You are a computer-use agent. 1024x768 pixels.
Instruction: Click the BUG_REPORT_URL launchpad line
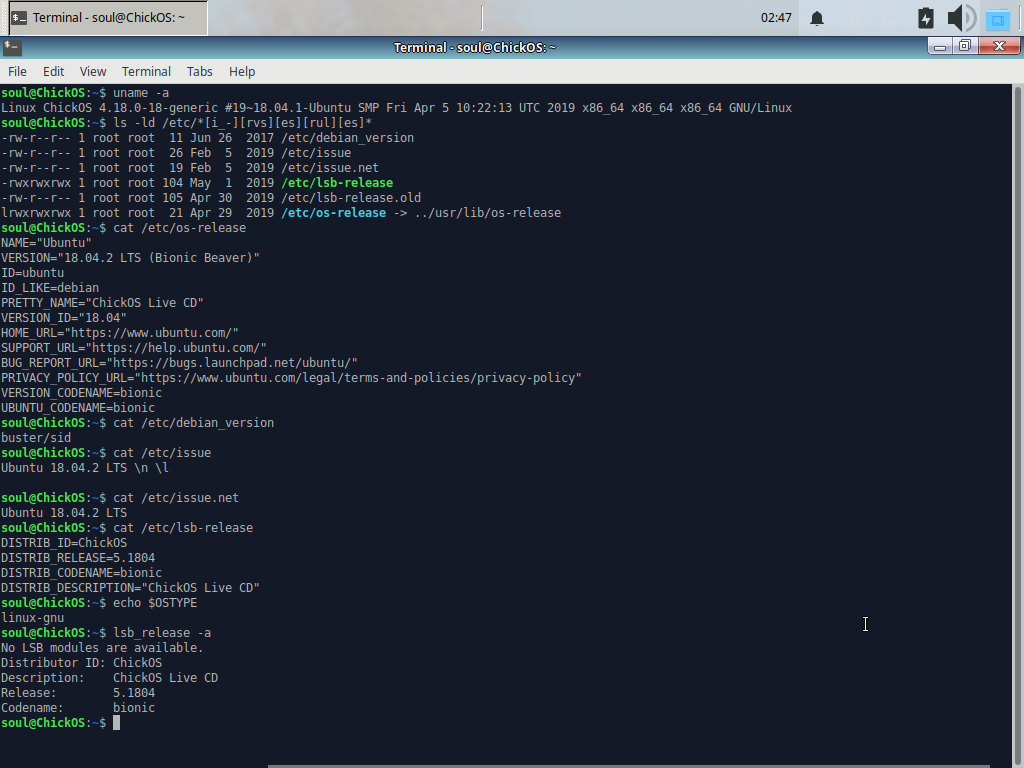point(180,363)
